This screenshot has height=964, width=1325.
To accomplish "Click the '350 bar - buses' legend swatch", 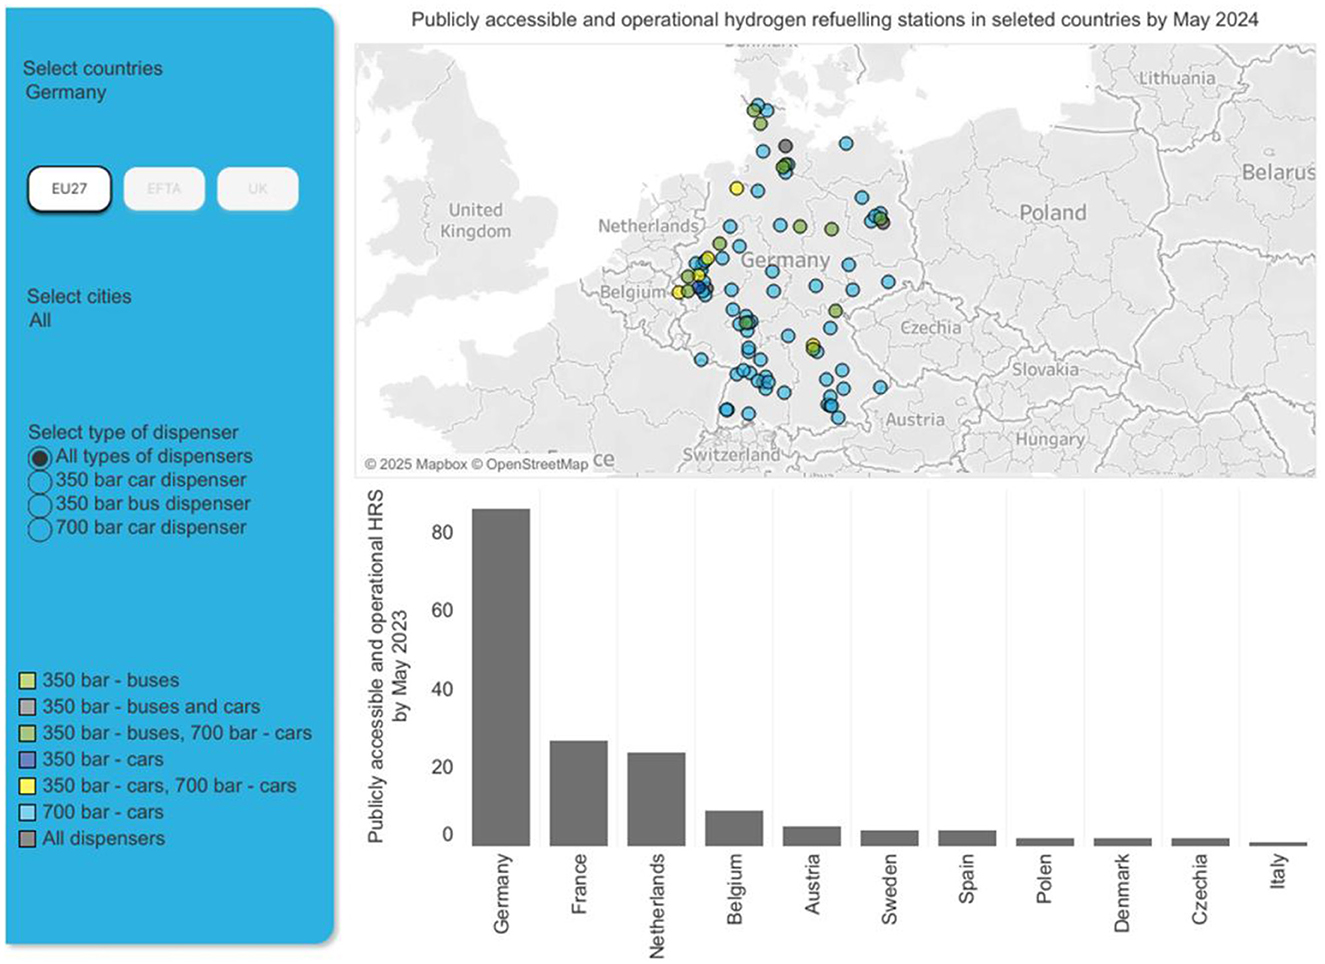I will tap(28, 681).
